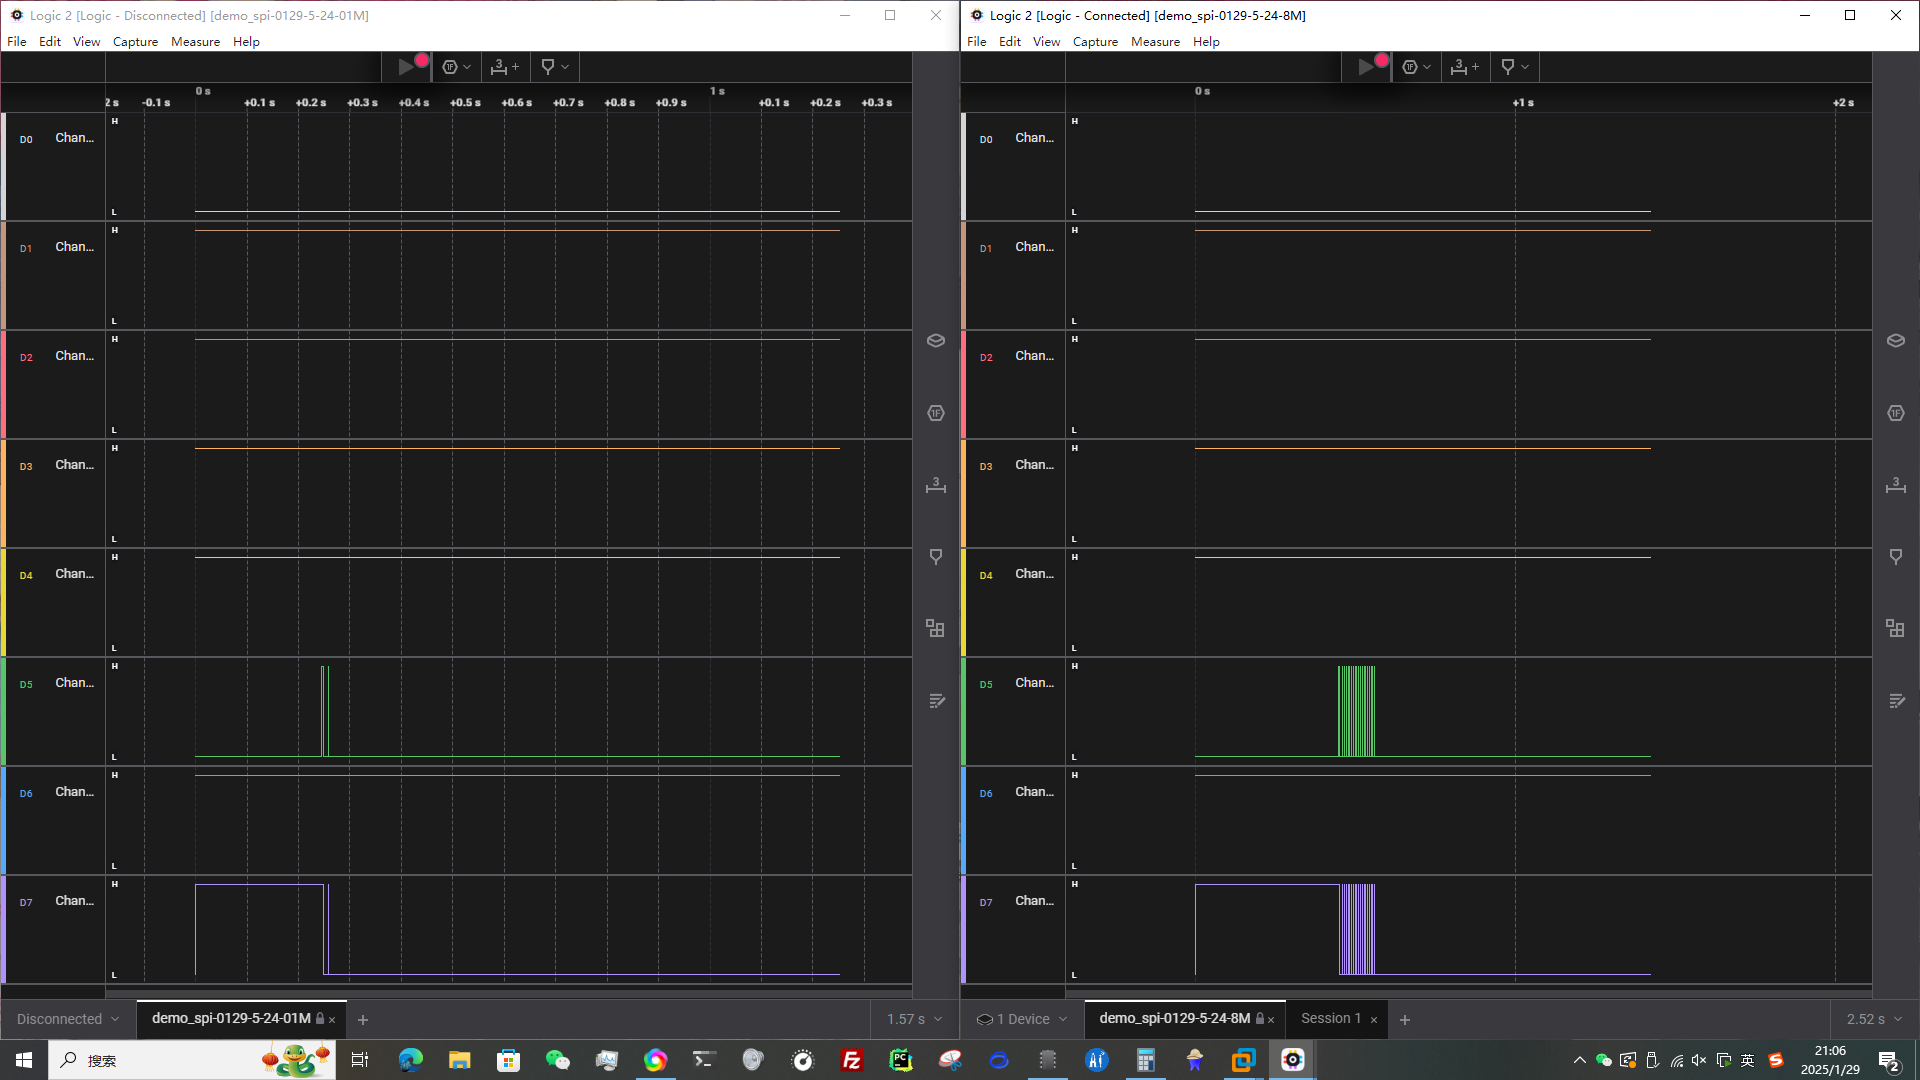The width and height of the screenshot is (1920, 1080).
Task: Open View menu in right Logic window
Action: tap(1046, 42)
